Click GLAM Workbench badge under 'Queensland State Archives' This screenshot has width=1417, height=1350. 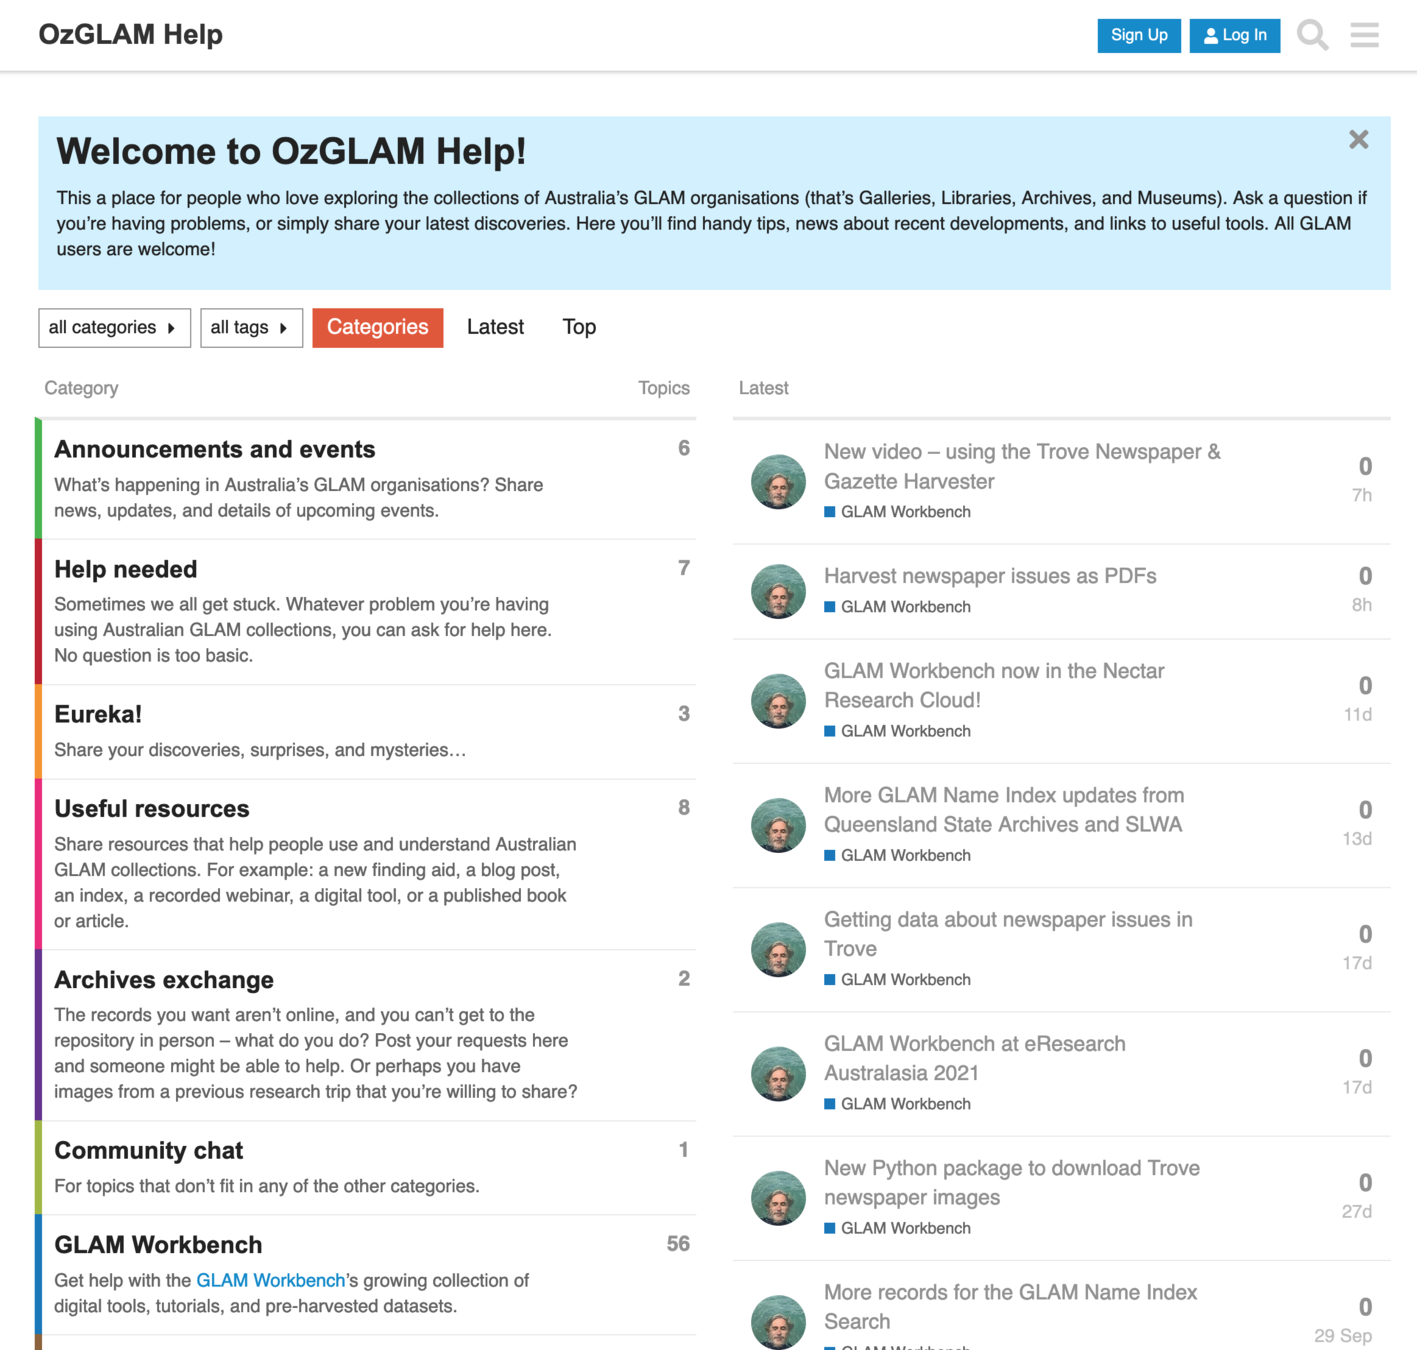[x=897, y=855]
